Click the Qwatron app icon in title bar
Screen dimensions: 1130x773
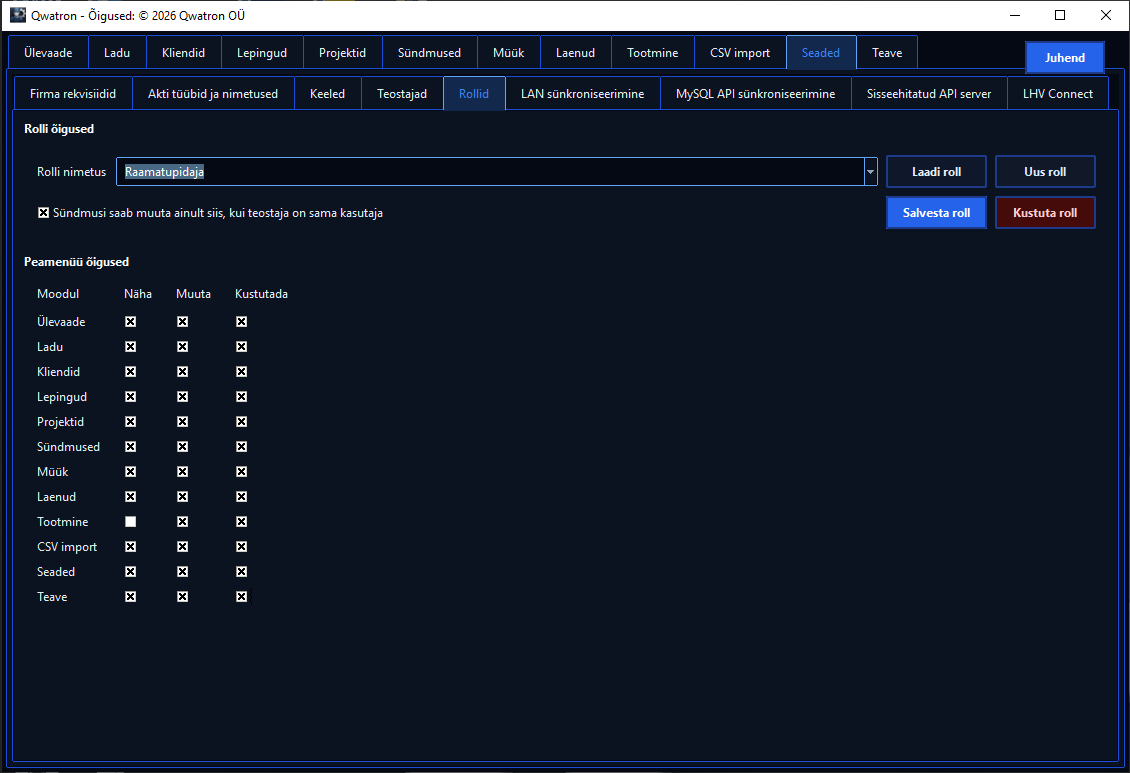[18, 15]
